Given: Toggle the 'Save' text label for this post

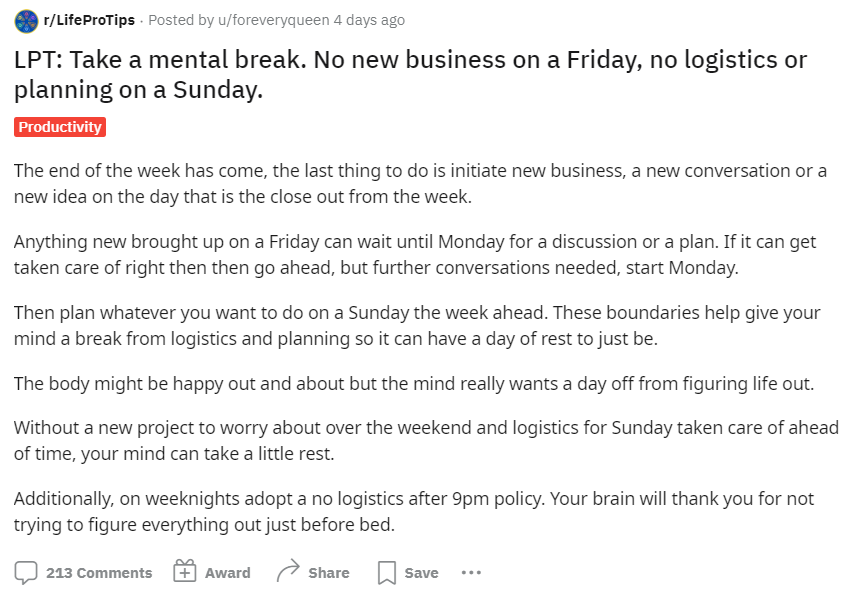Looking at the screenshot, I should (x=421, y=573).
